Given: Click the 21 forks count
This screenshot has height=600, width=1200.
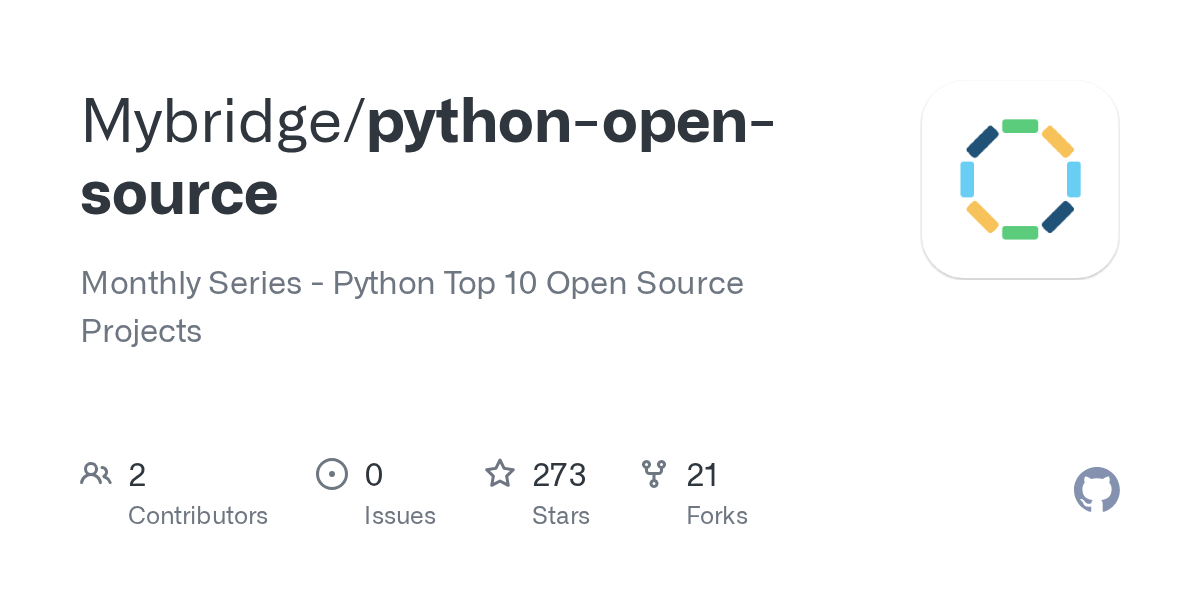Looking at the screenshot, I should click(x=702, y=474).
